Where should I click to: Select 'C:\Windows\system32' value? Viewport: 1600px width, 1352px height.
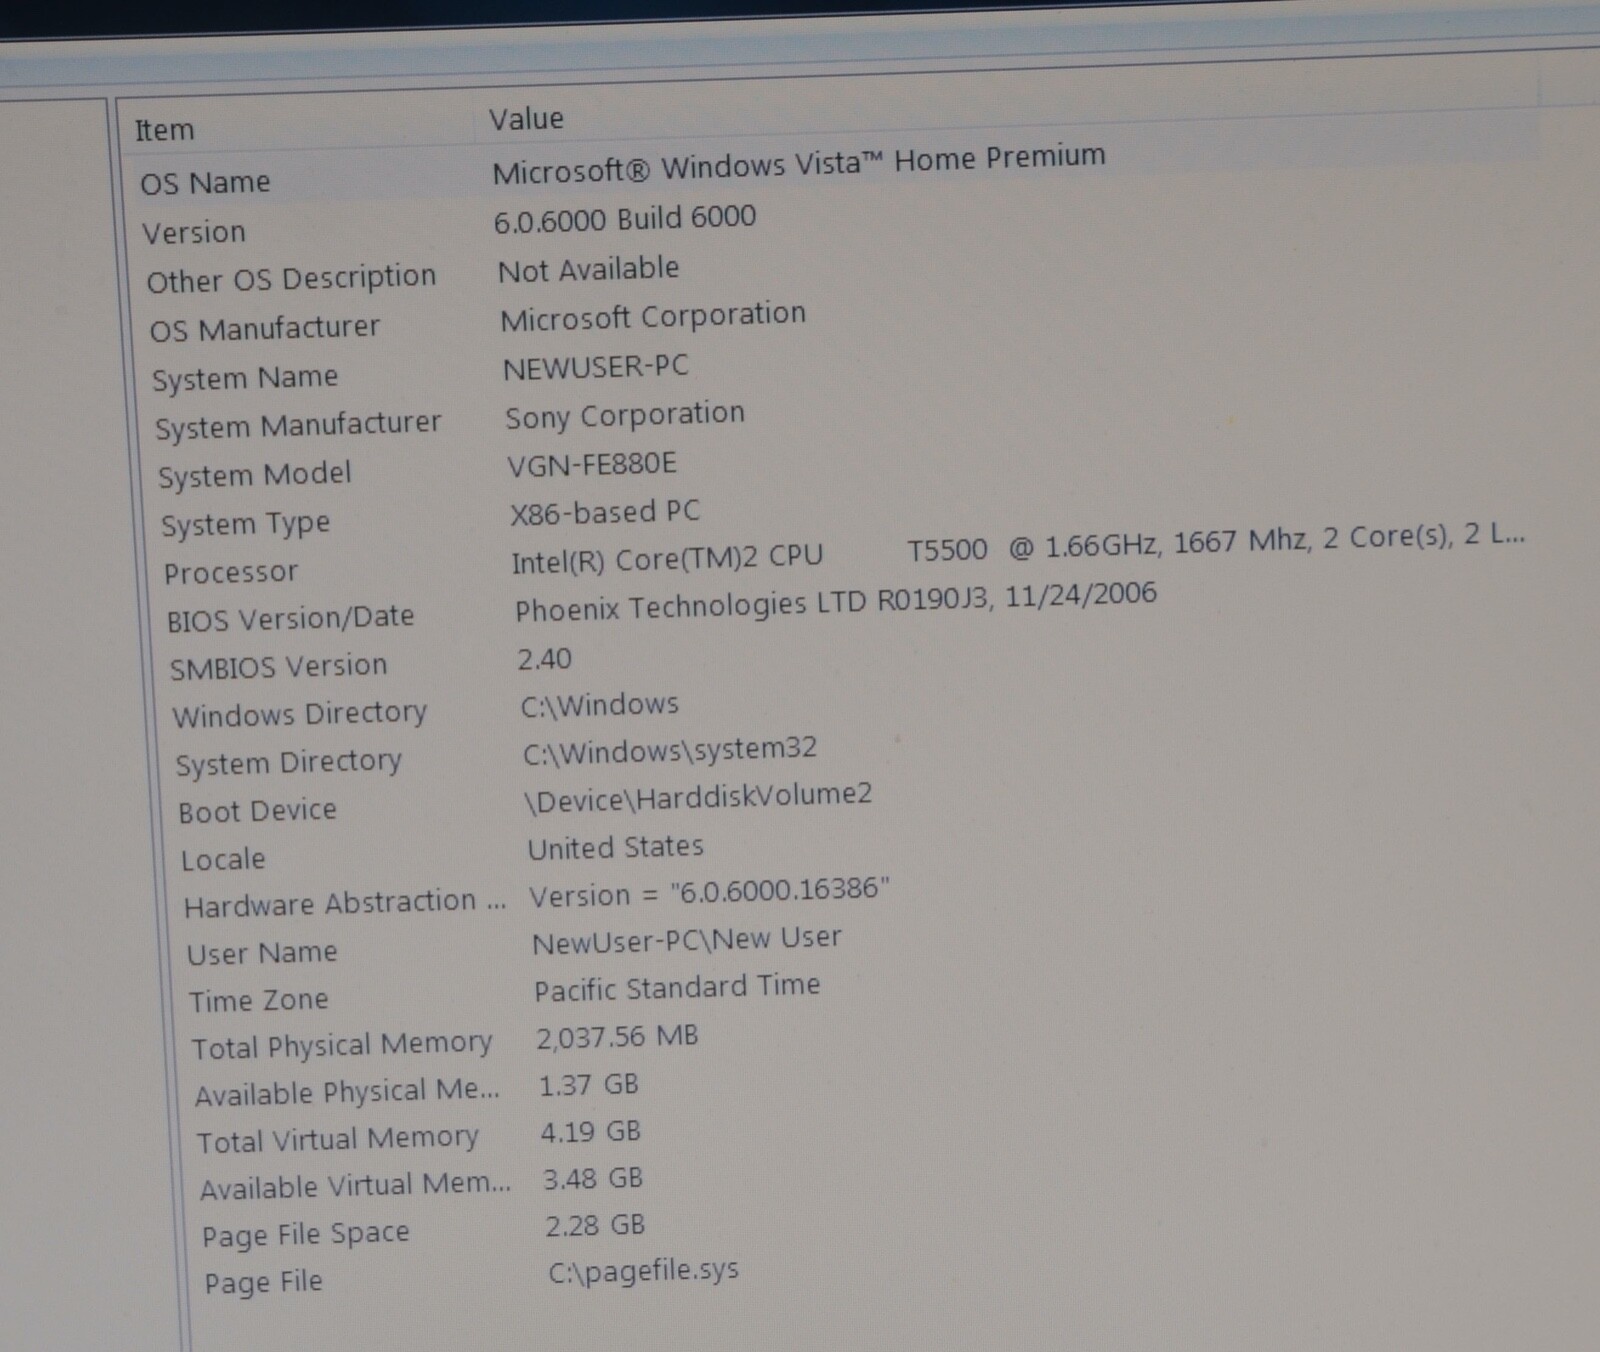click(670, 751)
